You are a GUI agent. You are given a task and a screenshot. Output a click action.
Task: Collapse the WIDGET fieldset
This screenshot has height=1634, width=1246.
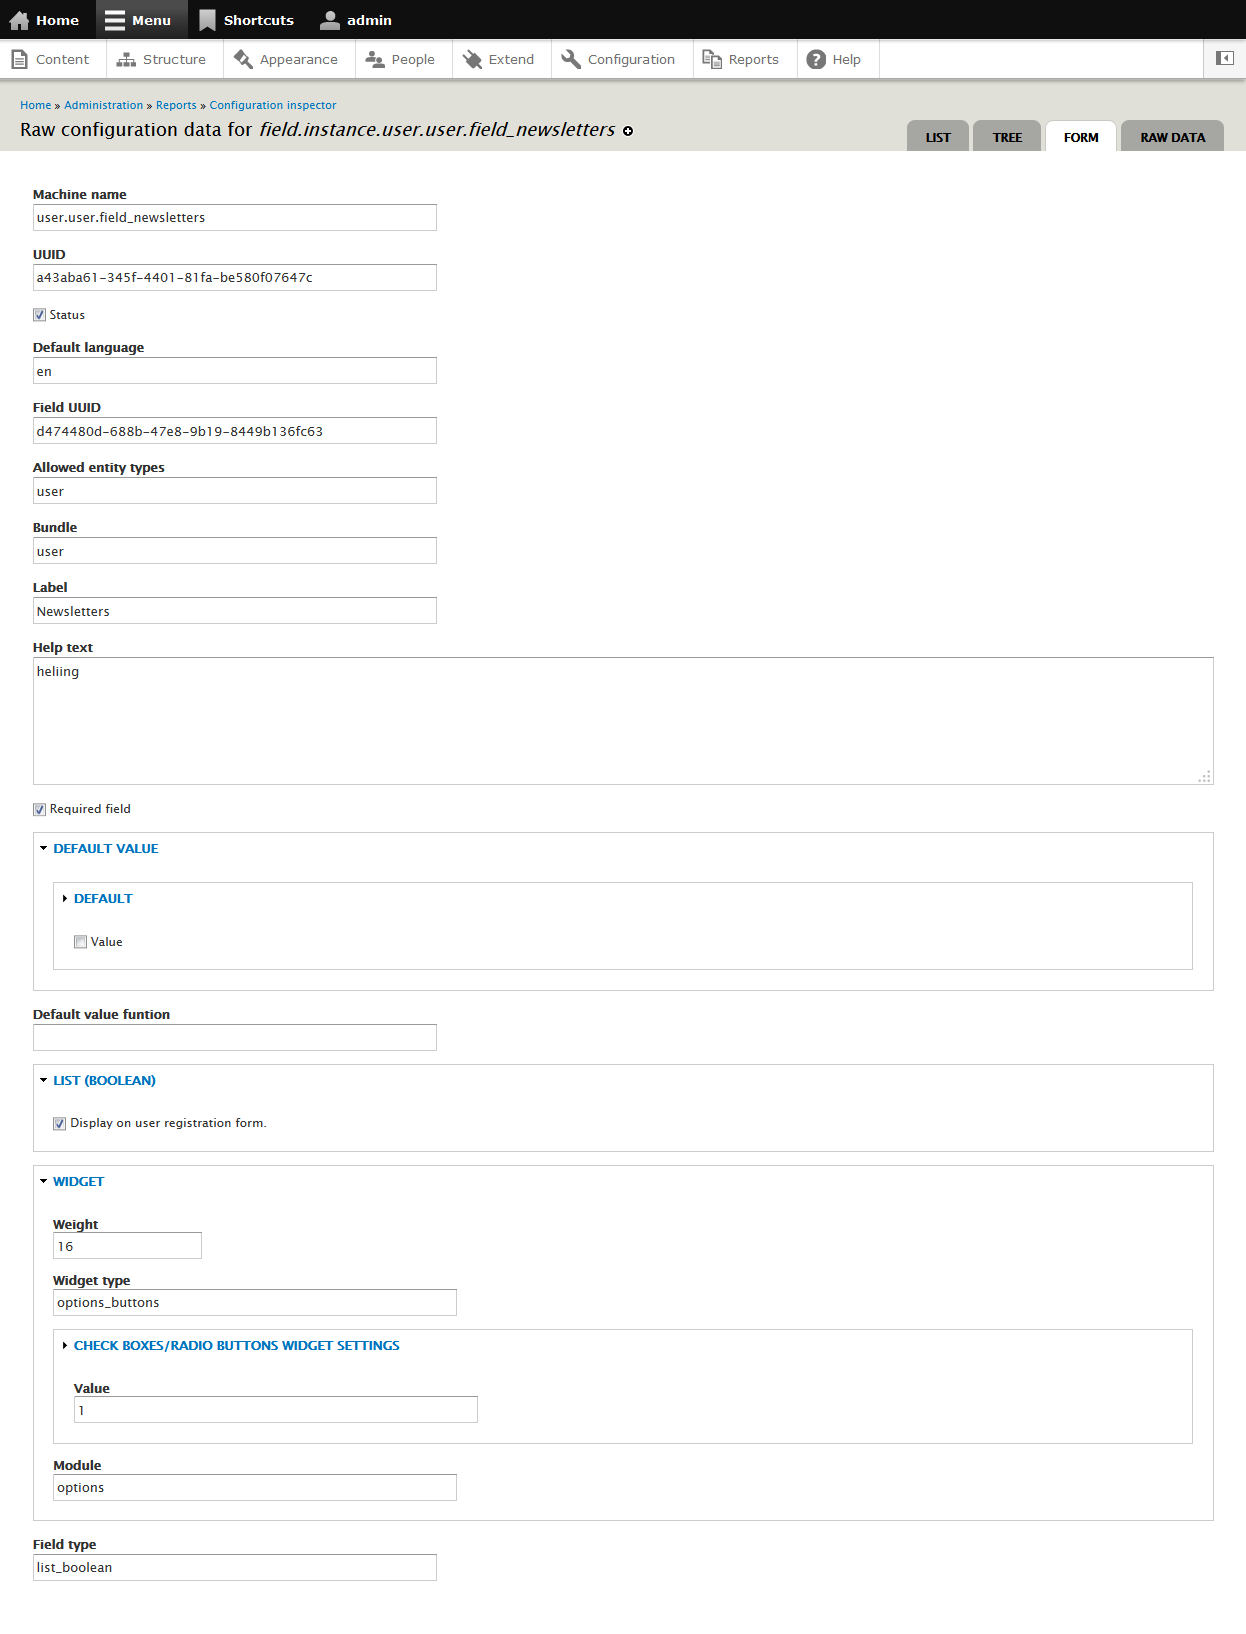(x=78, y=1181)
